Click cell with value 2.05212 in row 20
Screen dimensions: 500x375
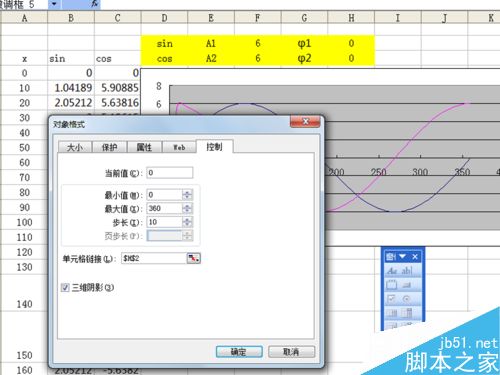71,103
